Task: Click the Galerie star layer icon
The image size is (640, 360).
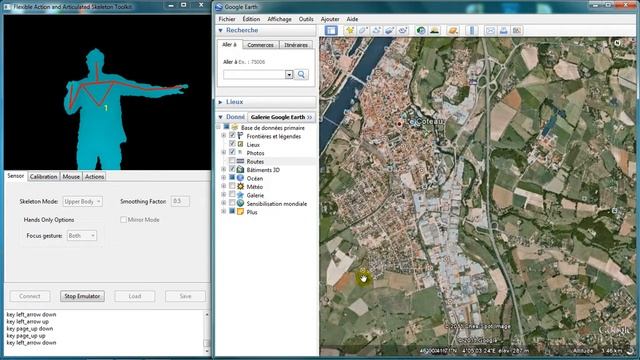Action: point(240,195)
